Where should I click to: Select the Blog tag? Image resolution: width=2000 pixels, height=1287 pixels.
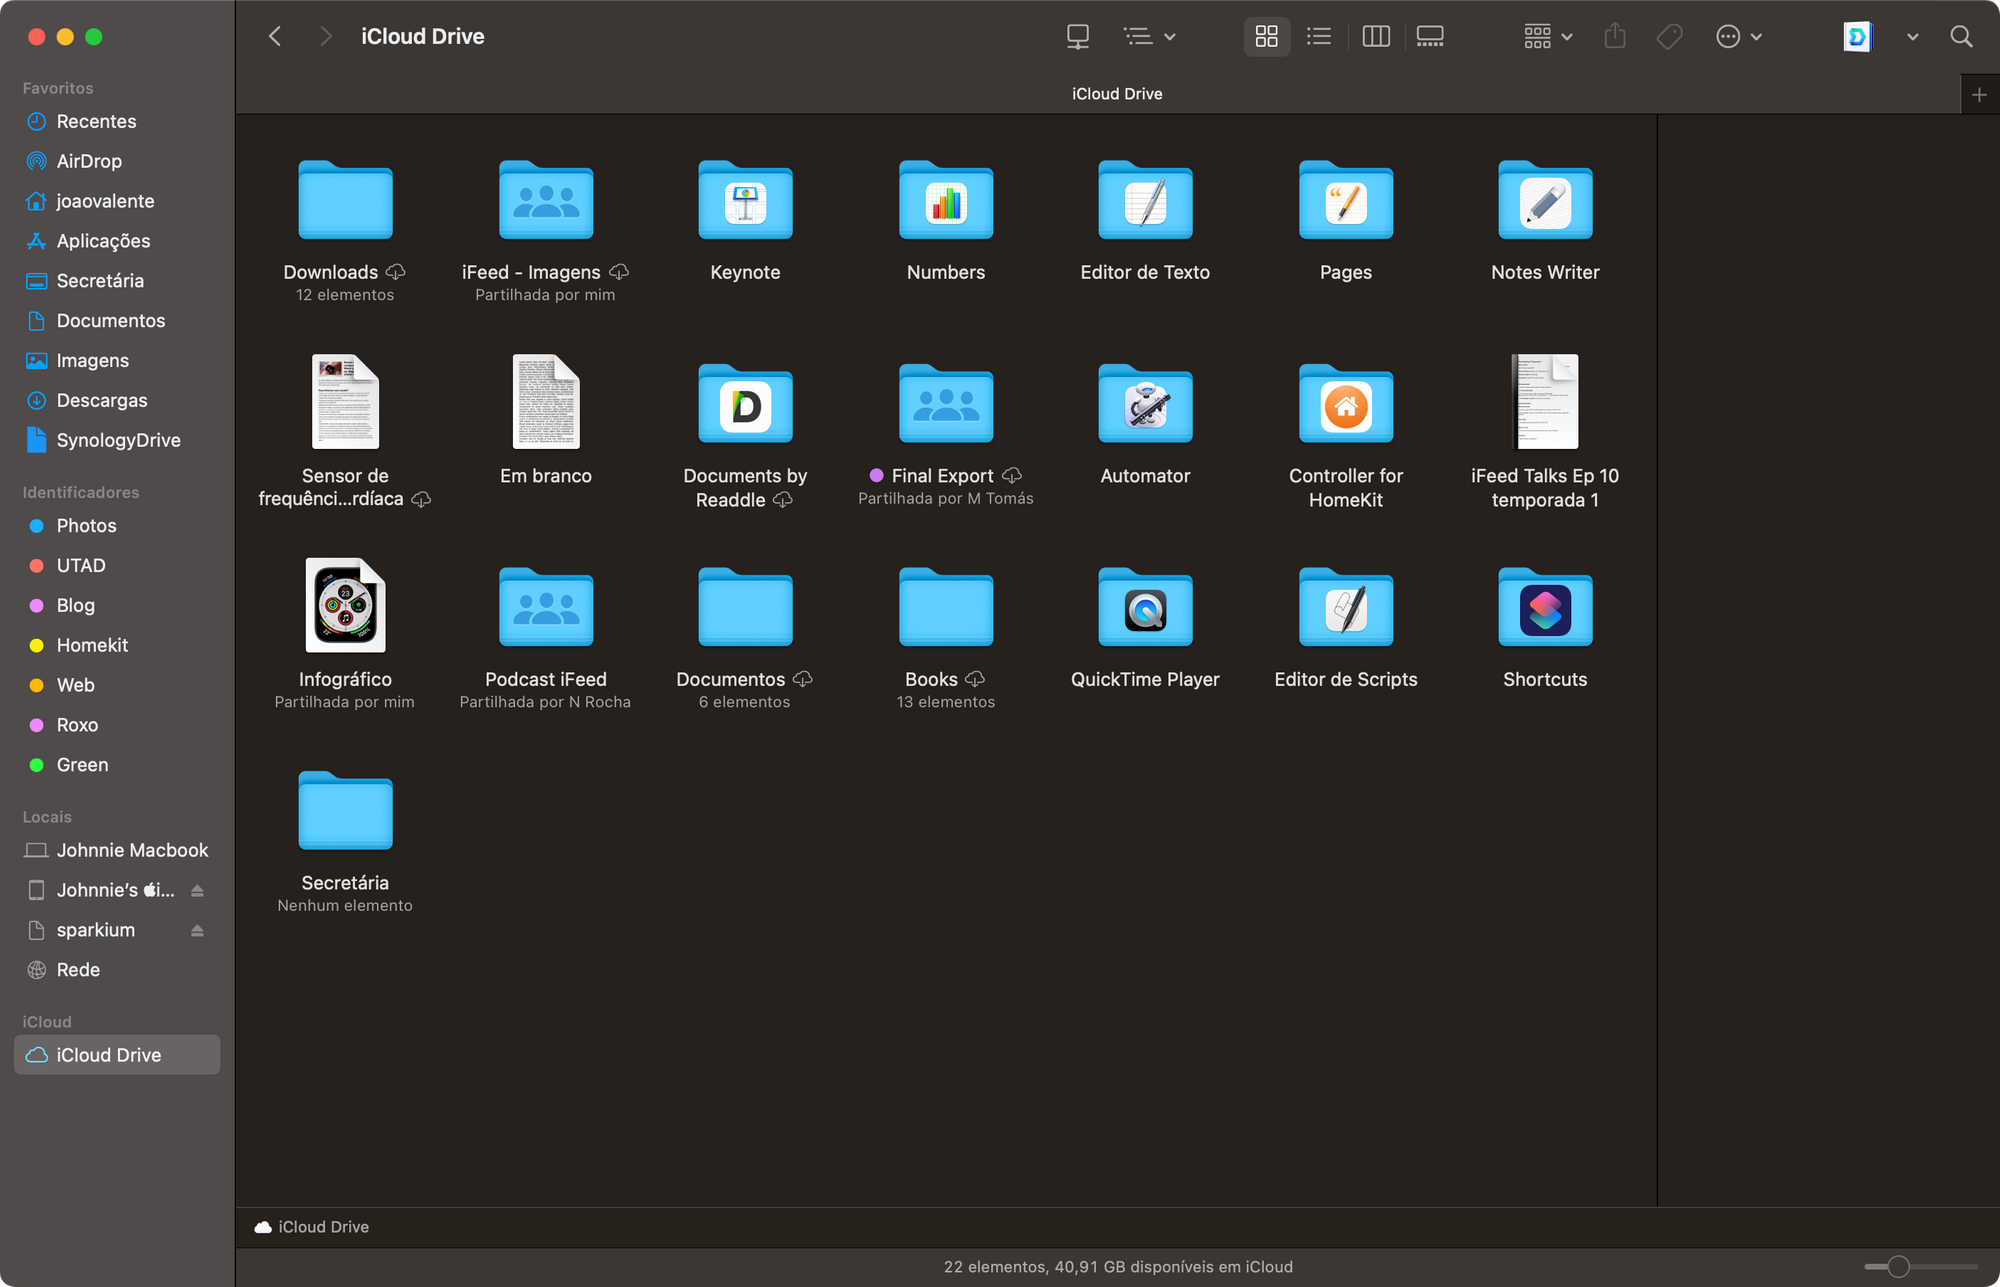coord(117,606)
